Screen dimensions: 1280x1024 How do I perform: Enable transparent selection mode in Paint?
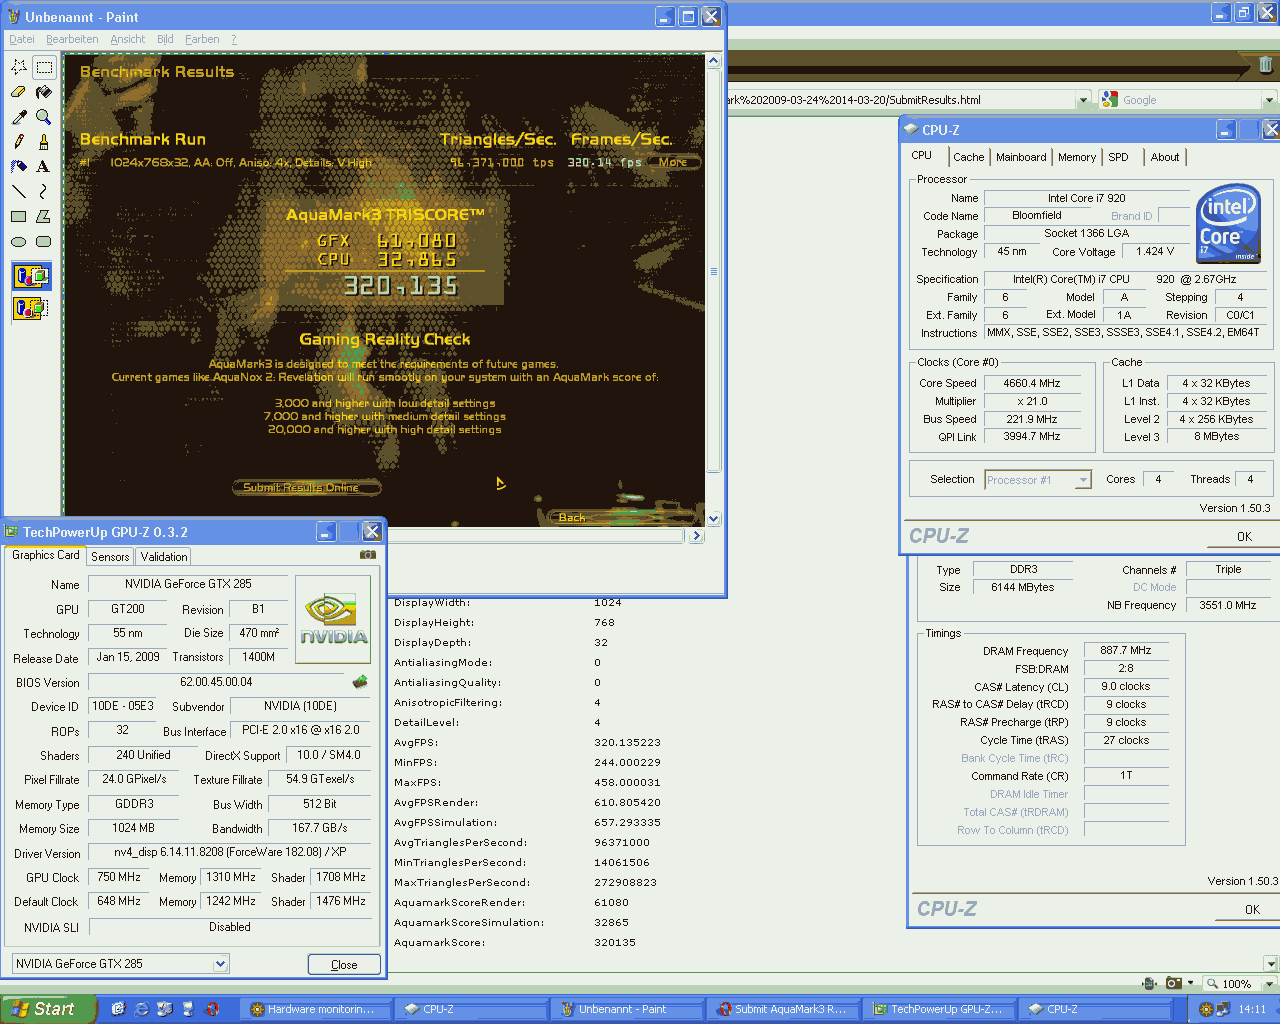pyautogui.click(x=31, y=307)
